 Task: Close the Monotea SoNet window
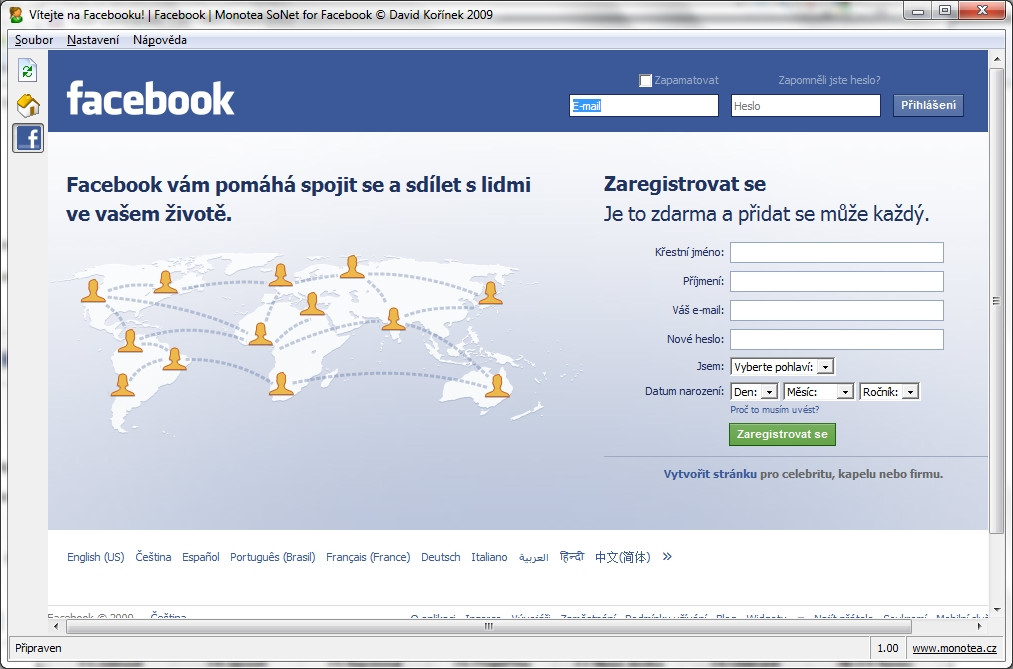pyautogui.click(x=983, y=11)
